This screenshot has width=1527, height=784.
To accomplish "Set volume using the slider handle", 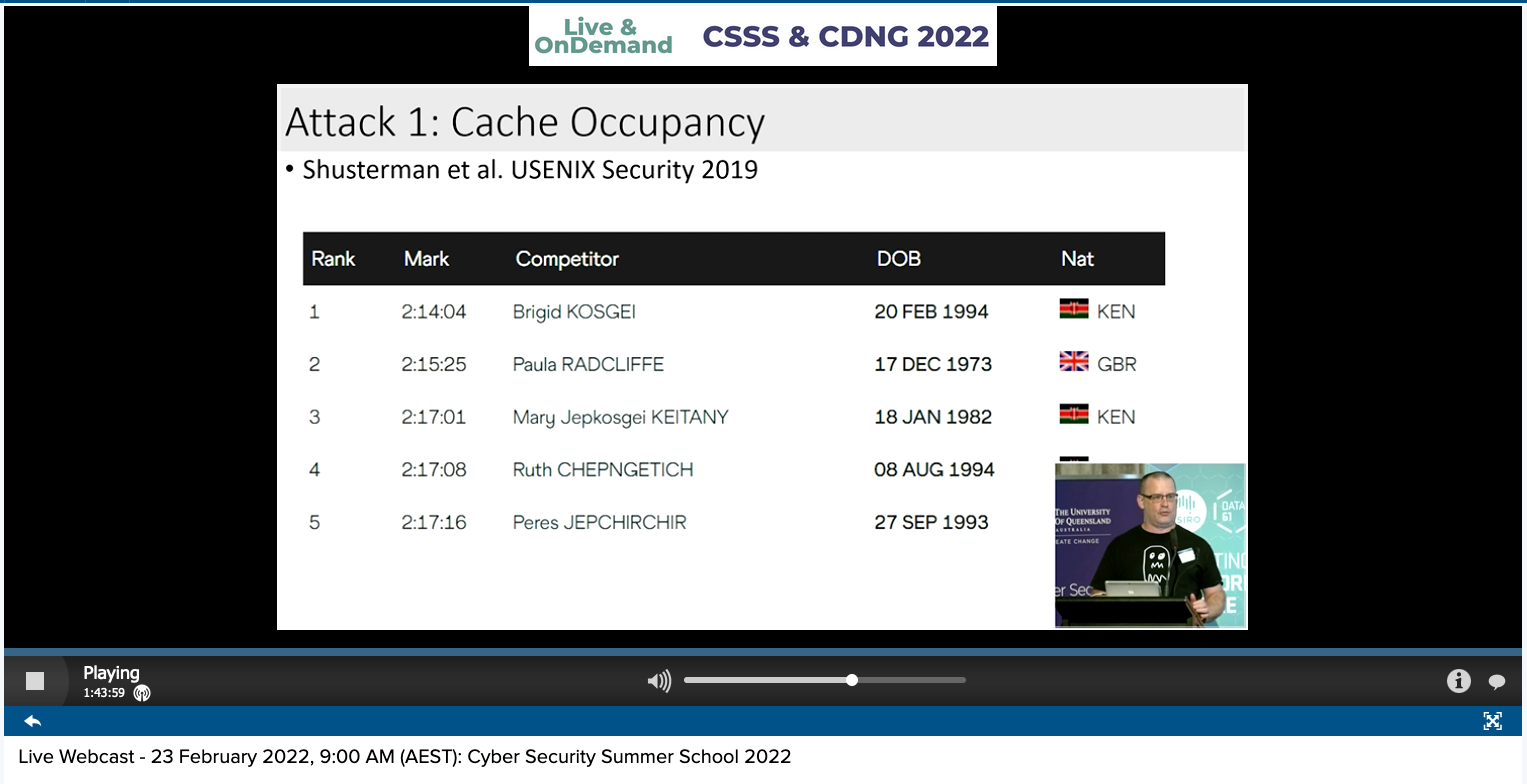I will pyautogui.click(x=852, y=680).
